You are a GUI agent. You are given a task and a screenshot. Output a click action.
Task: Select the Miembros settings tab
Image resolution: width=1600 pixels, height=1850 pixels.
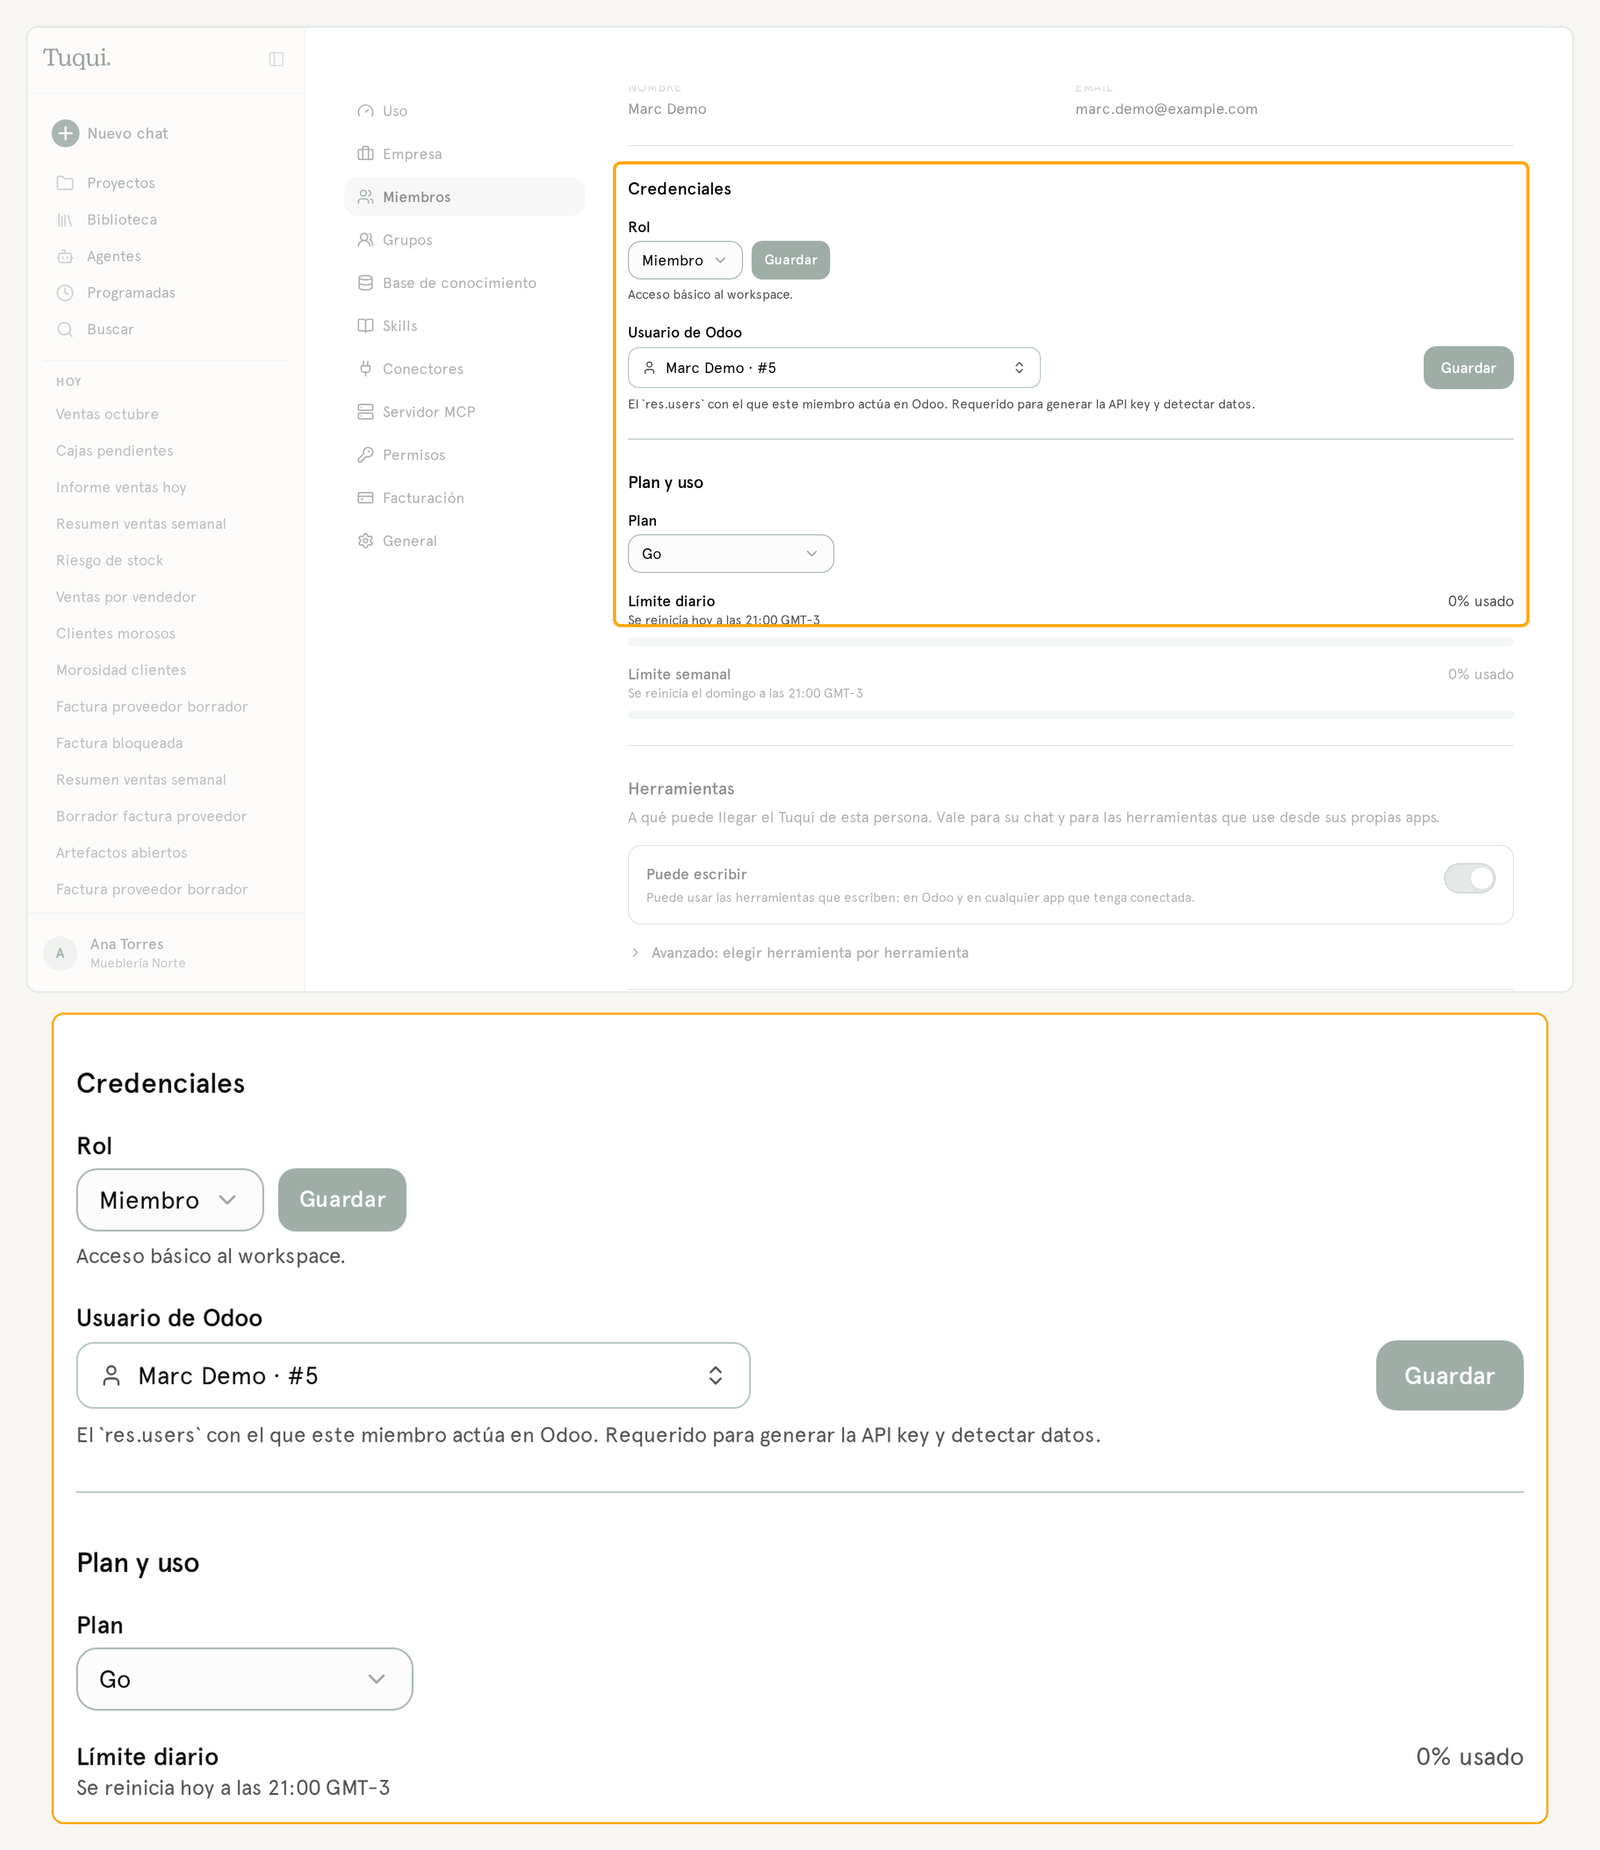click(x=464, y=197)
